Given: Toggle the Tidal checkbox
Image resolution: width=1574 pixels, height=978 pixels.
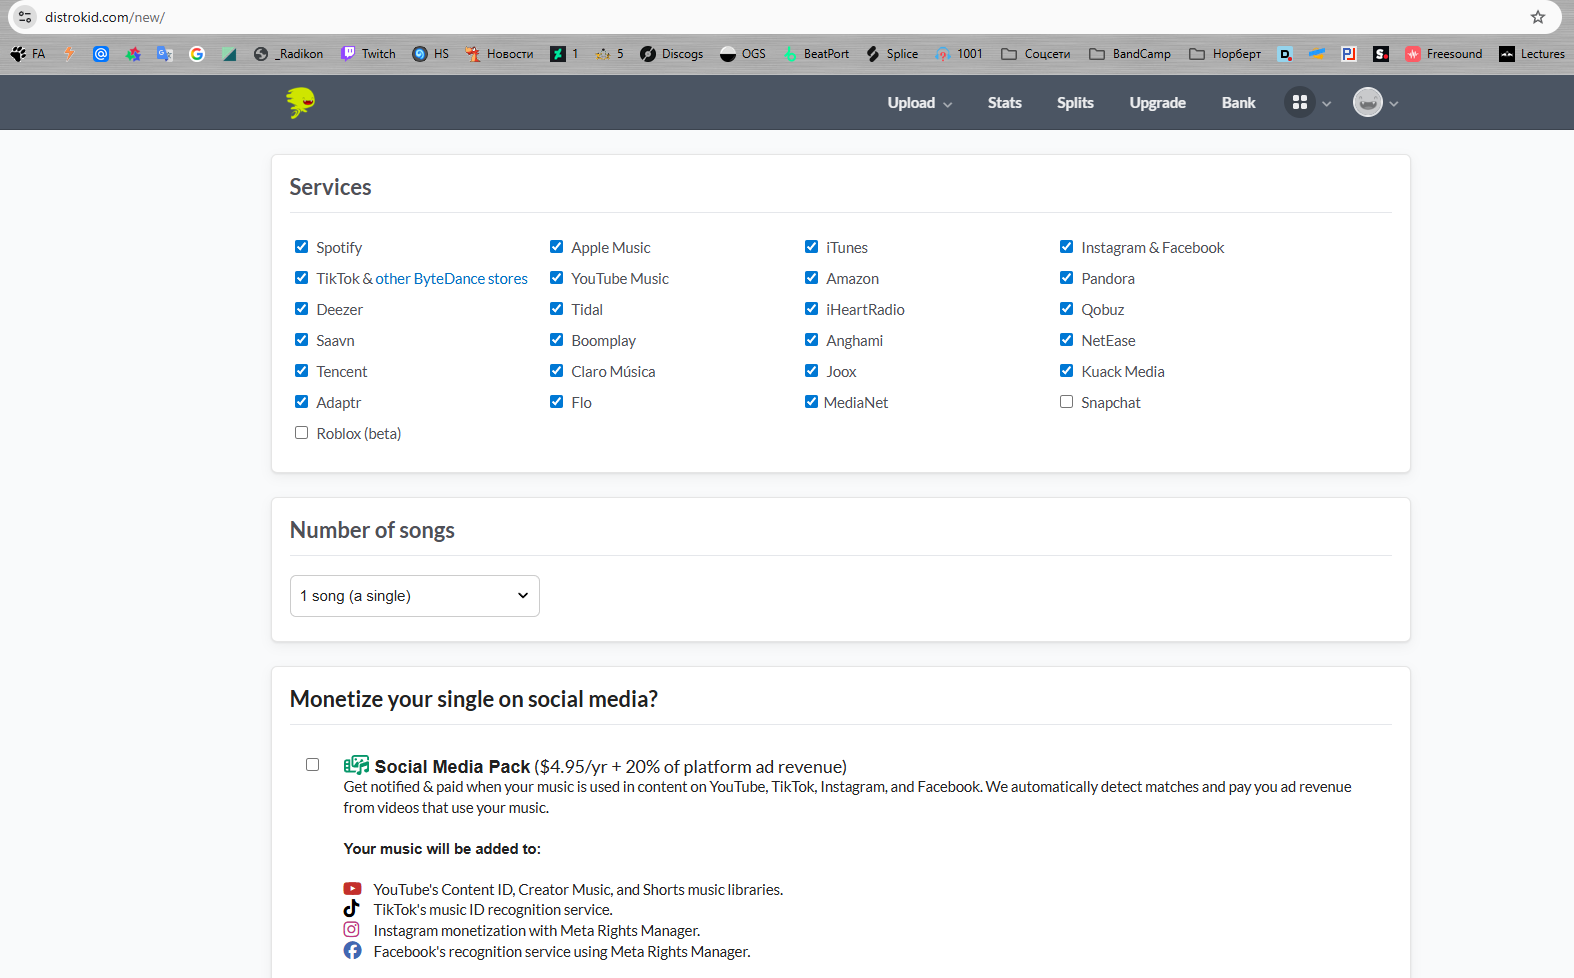Looking at the screenshot, I should pos(556,309).
